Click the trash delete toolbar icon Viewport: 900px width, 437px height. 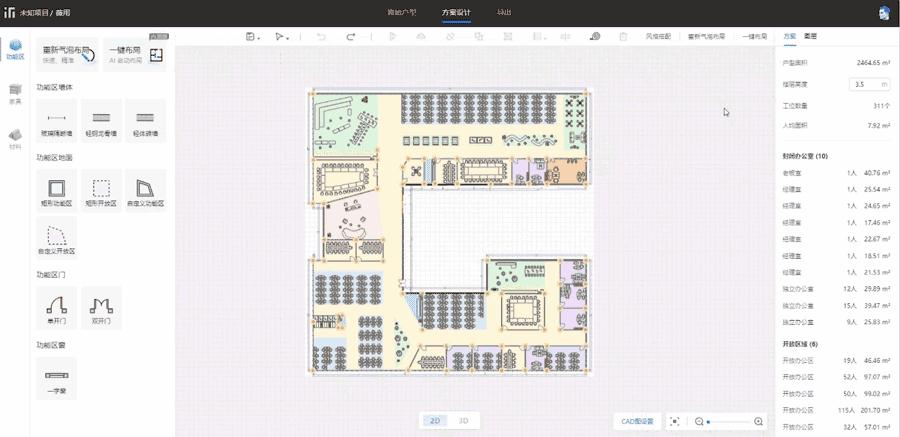(x=623, y=36)
